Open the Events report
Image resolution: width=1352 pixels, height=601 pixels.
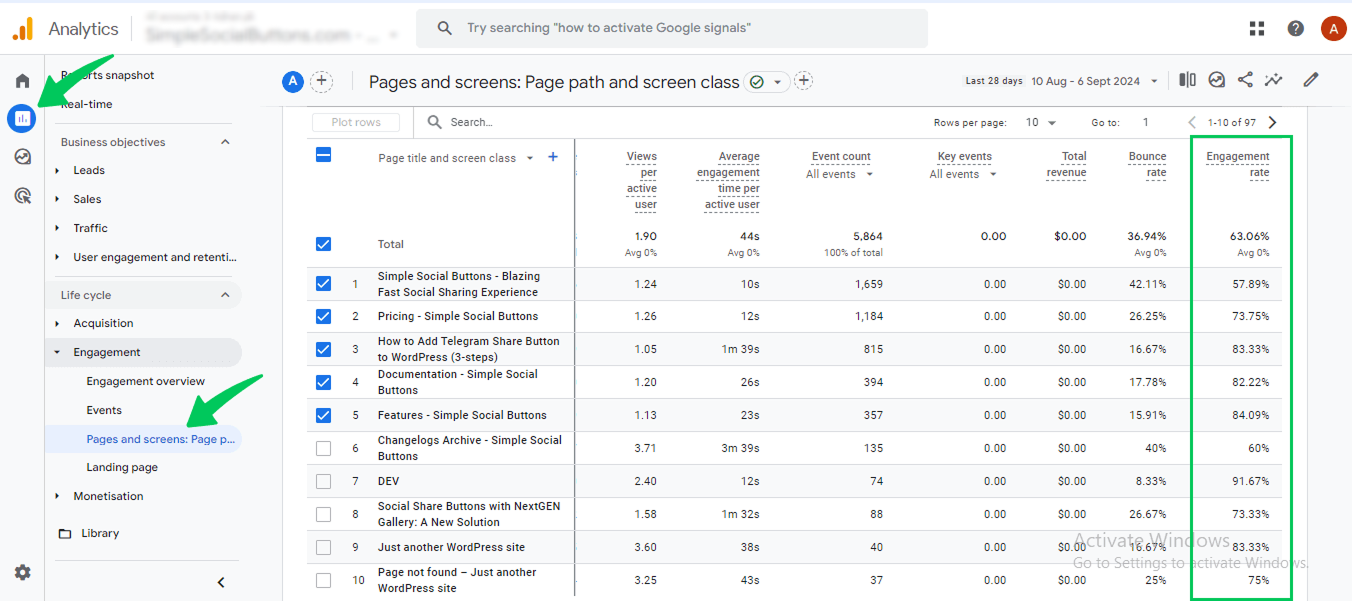[104, 410]
